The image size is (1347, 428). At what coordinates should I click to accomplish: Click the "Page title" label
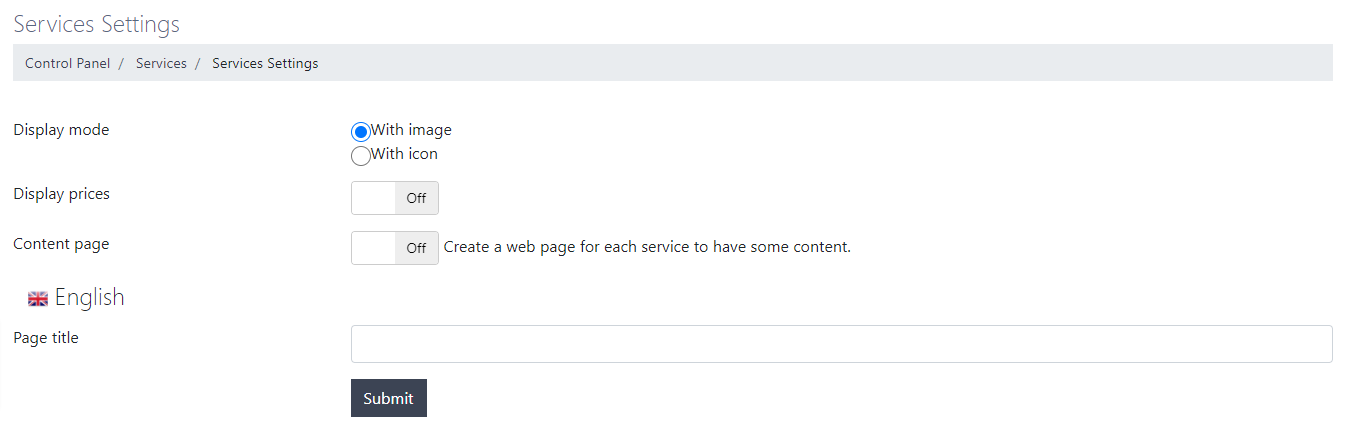(46, 337)
